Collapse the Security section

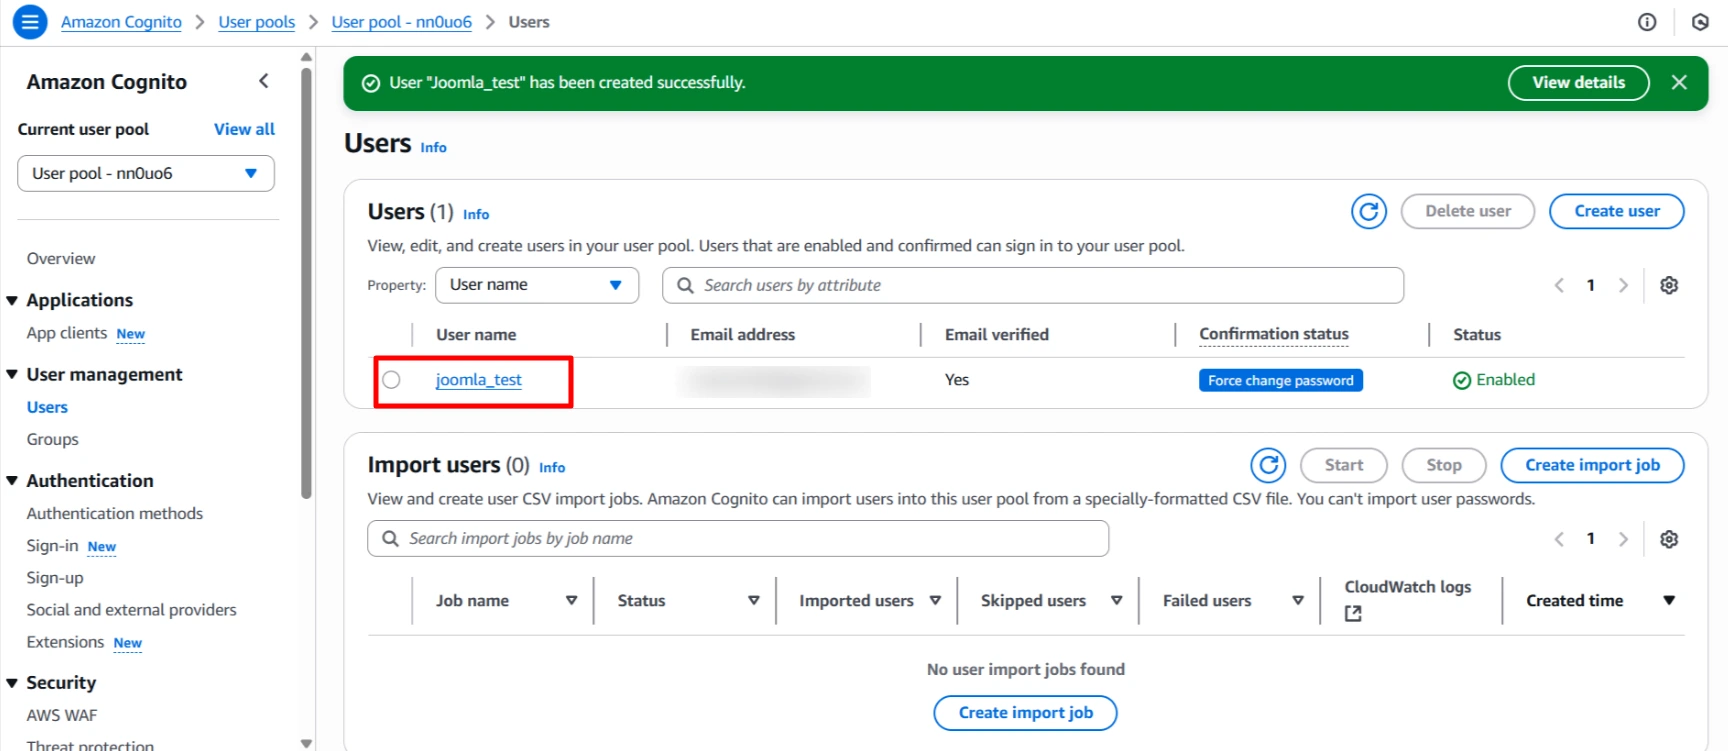pyautogui.click(x=12, y=683)
